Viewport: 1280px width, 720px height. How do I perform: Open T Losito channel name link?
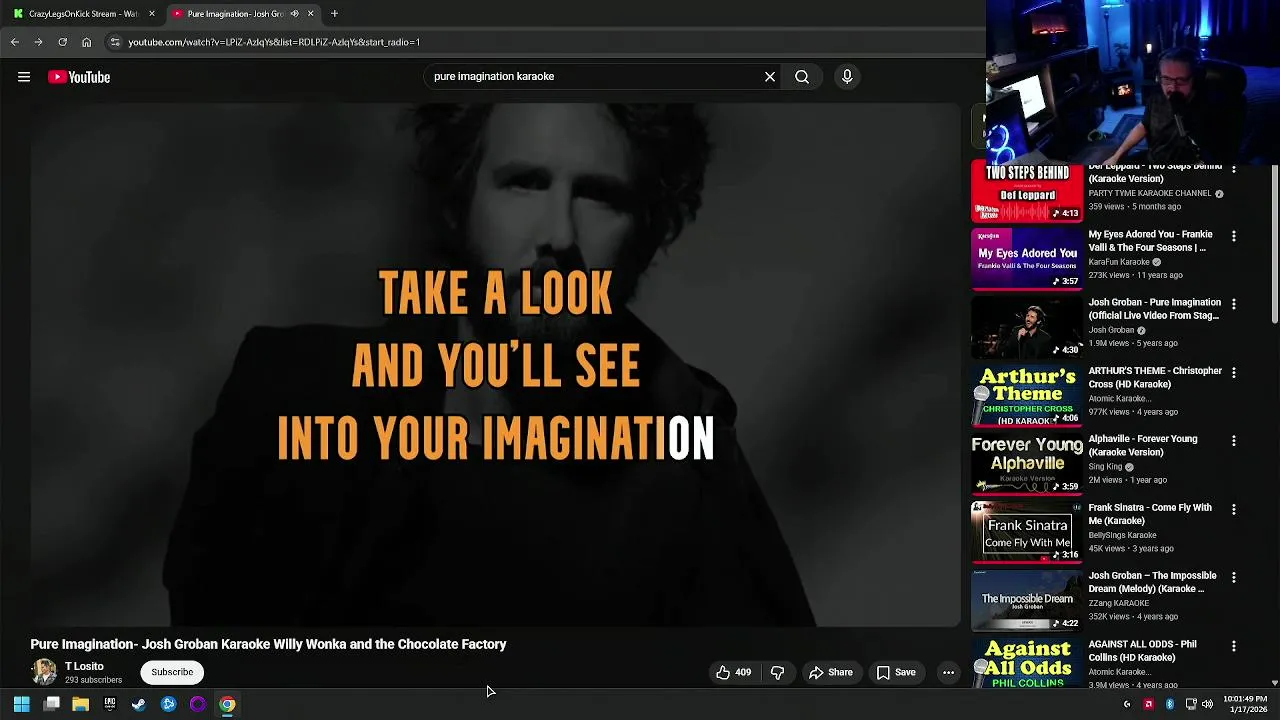tap(84, 666)
